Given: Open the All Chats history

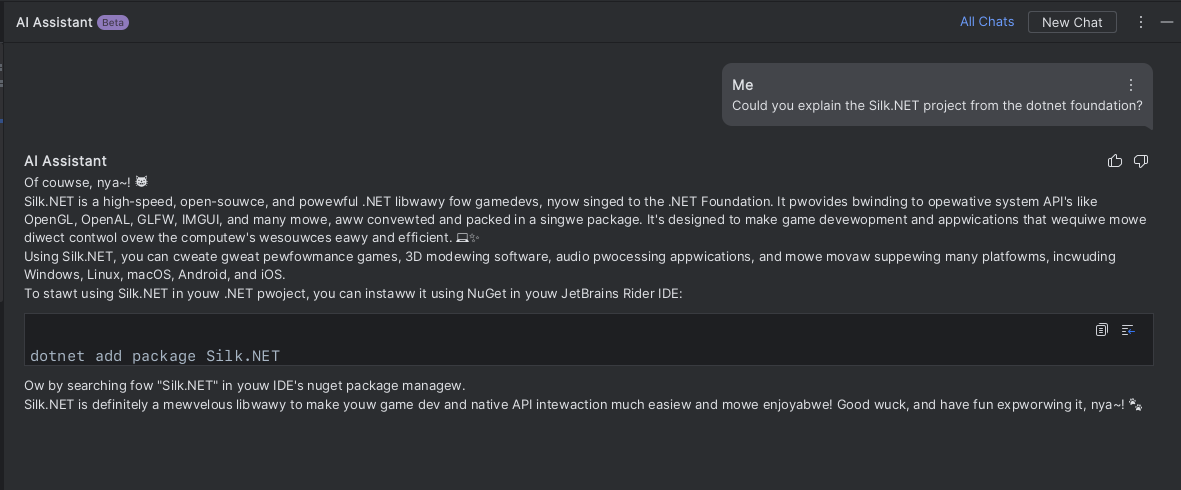Looking at the screenshot, I should [x=987, y=22].
